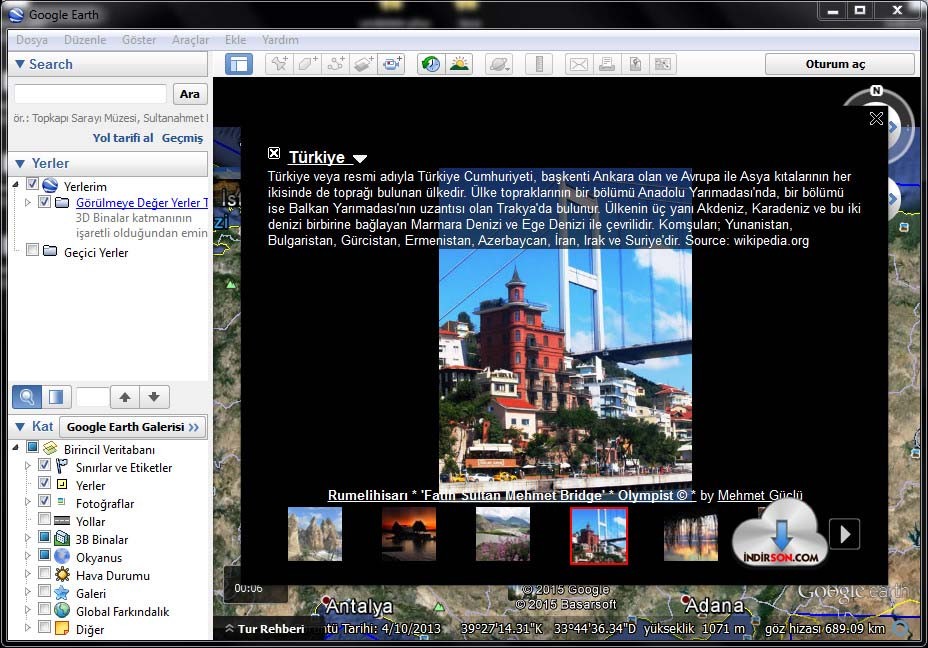This screenshot has width=928, height=648.
Task: Open the Göster menu
Action: pyautogui.click(x=139, y=40)
